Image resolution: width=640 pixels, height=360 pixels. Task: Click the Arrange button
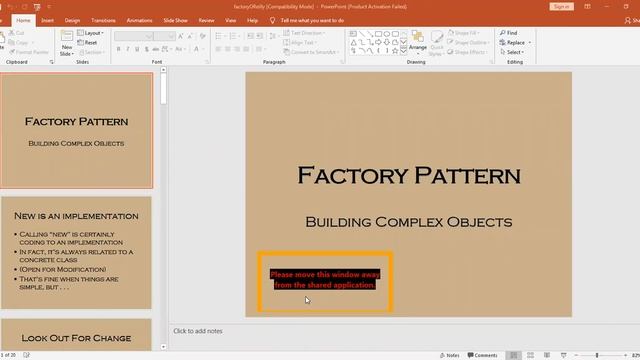(x=418, y=42)
